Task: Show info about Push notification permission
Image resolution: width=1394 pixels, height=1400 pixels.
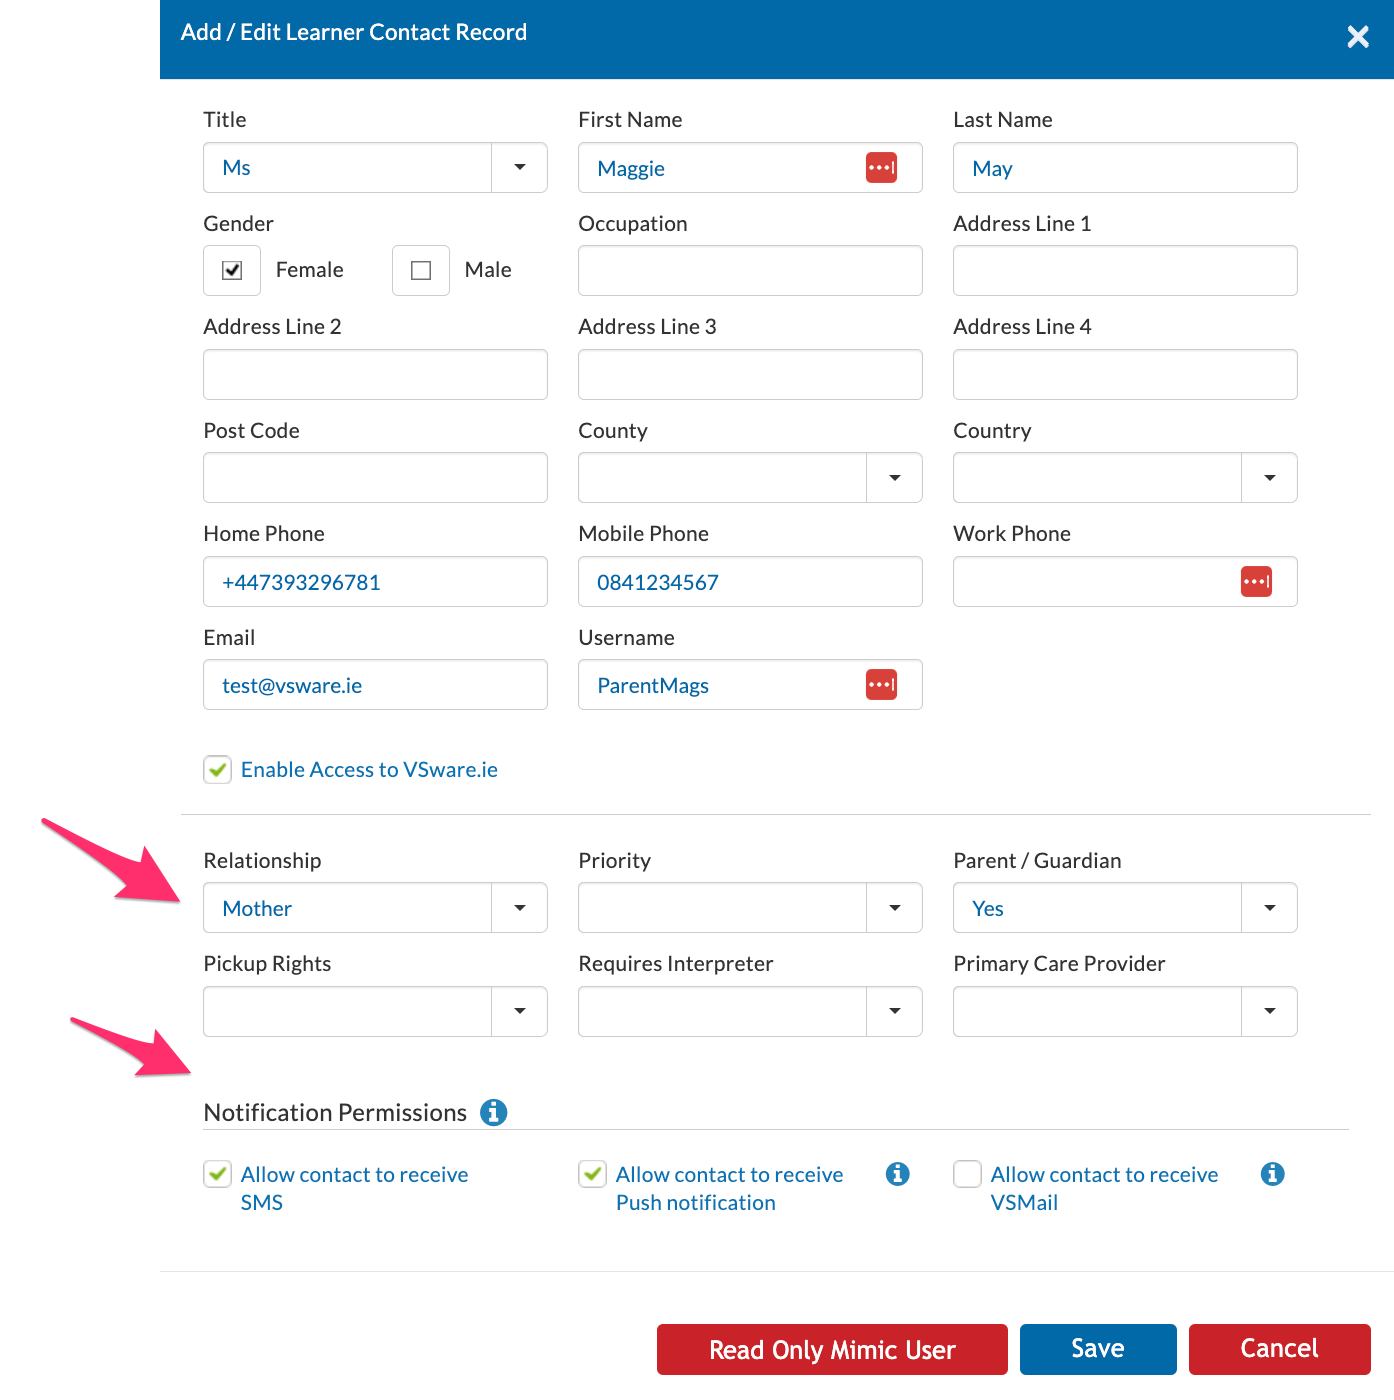Action: point(898,1174)
